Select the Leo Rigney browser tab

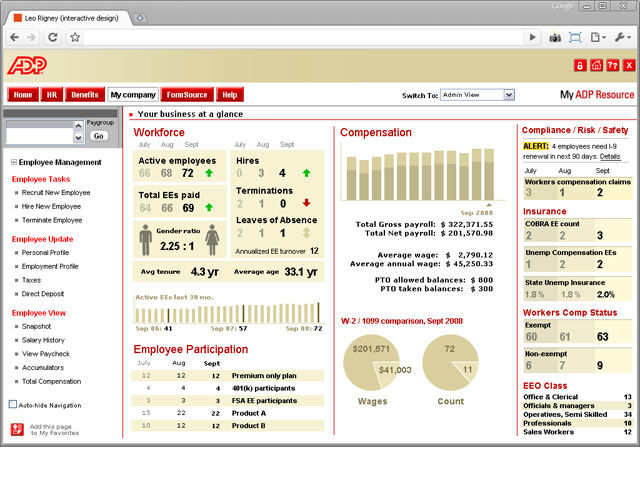point(69,18)
